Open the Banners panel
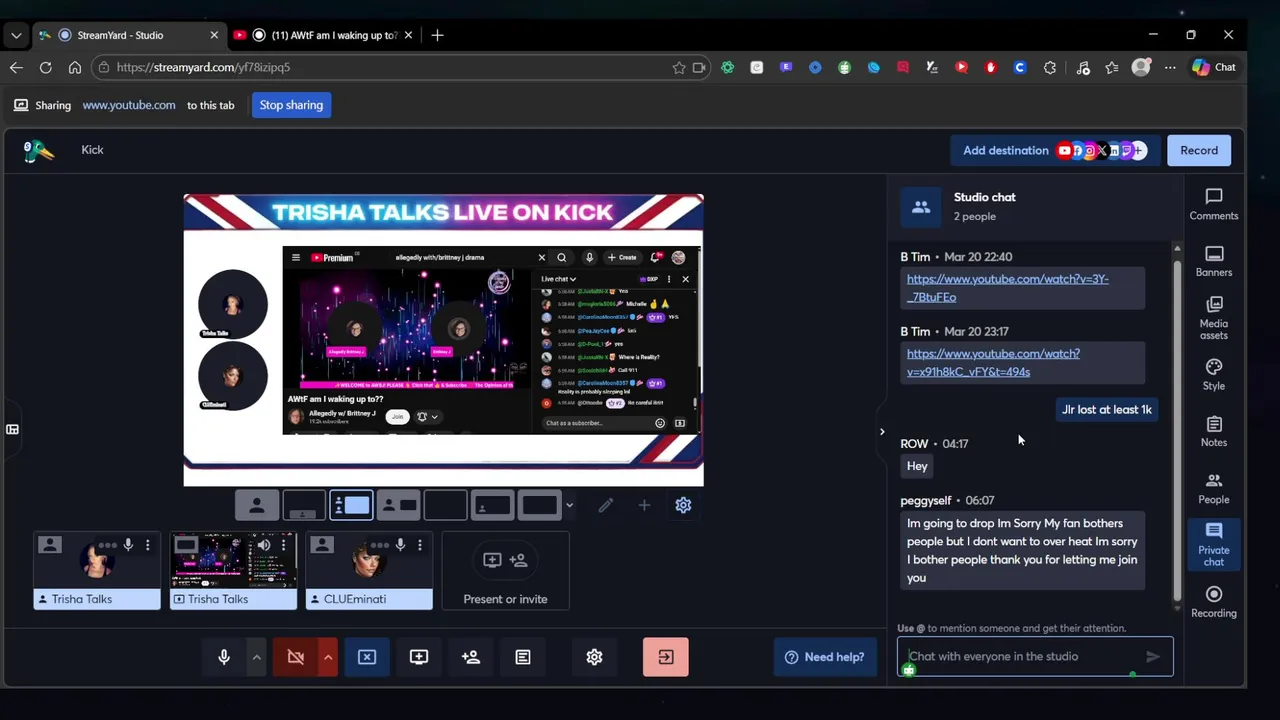The image size is (1280, 720). (x=1213, y=261)
